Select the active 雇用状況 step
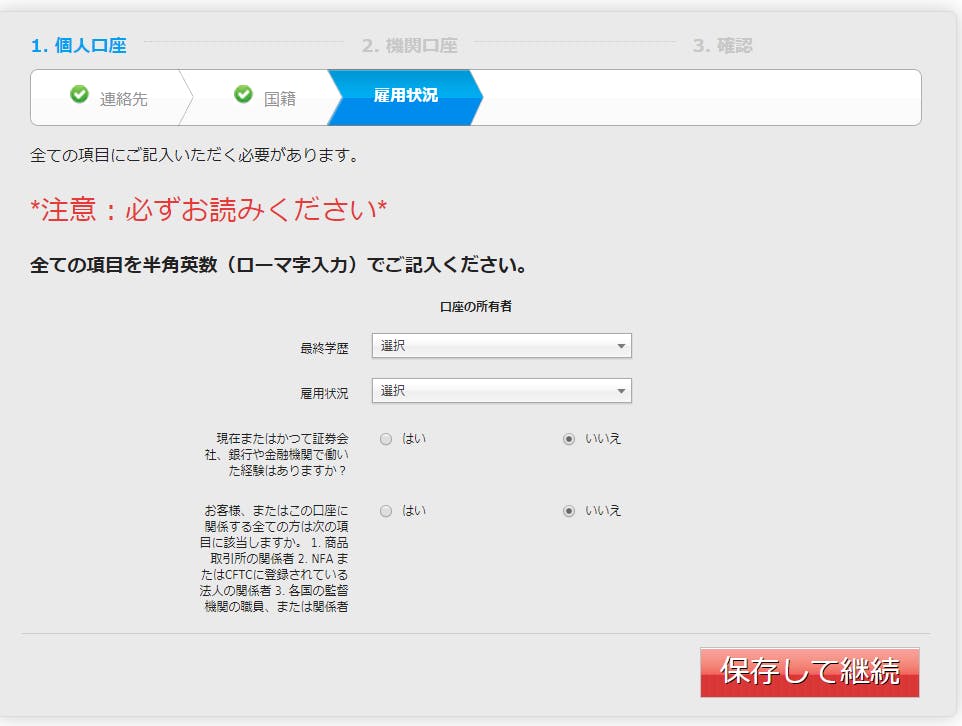This screenshot has height=726, width=962. (405, 96)
